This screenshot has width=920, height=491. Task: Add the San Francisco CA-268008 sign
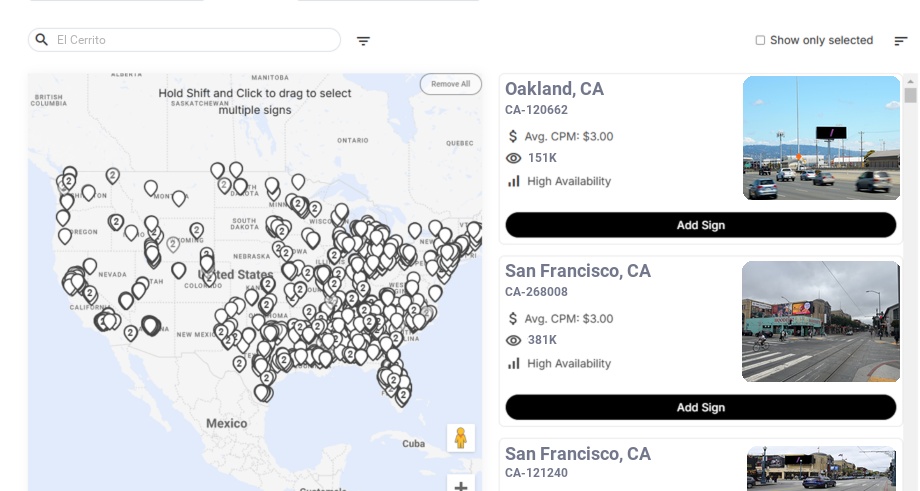pos(700,407)
